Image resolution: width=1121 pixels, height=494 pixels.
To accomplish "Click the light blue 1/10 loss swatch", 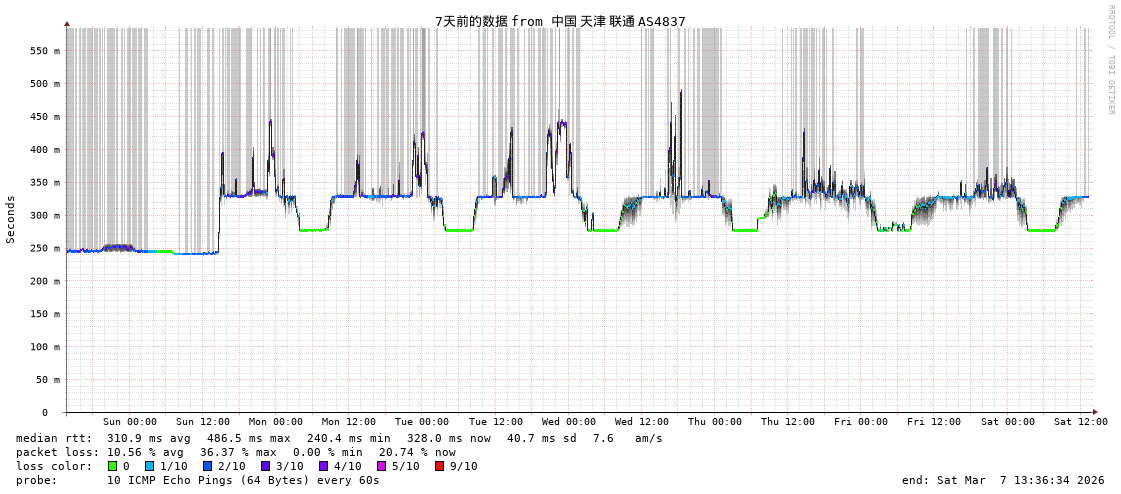I will point(149,466).
